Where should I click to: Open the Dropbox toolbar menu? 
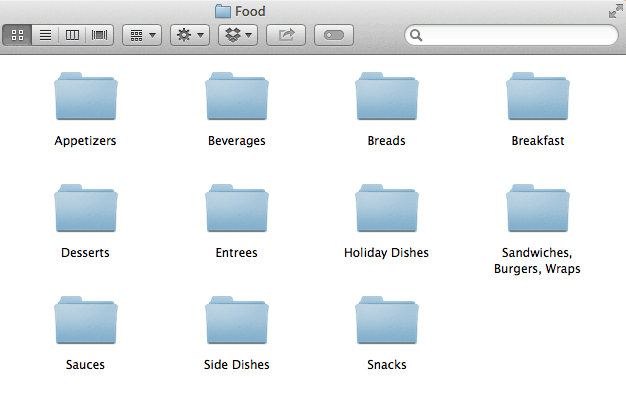pyautogui.click(x=238, y=35)
